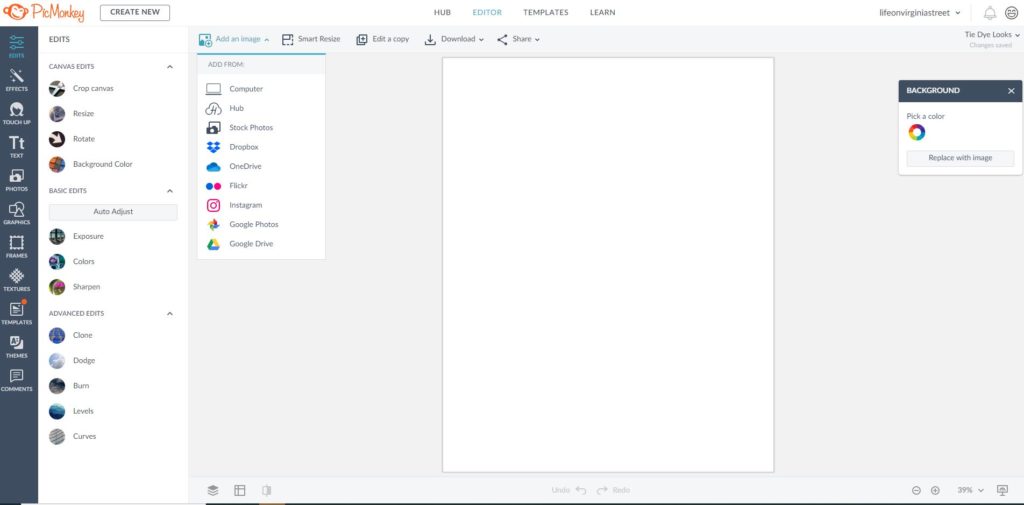Open the Frames panel
Viewport: 1024px width, 505px height.
pyautogui.click(x=17, y=246)
